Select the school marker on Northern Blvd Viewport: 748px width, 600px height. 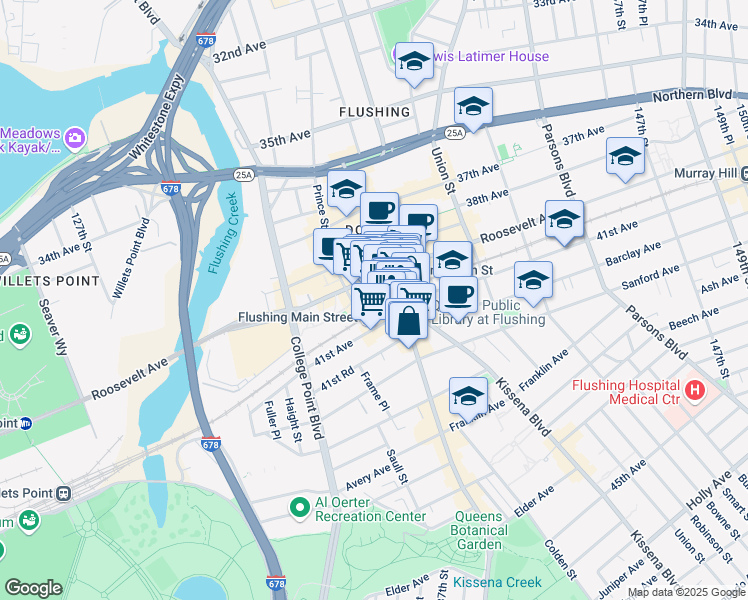(473, 107)
